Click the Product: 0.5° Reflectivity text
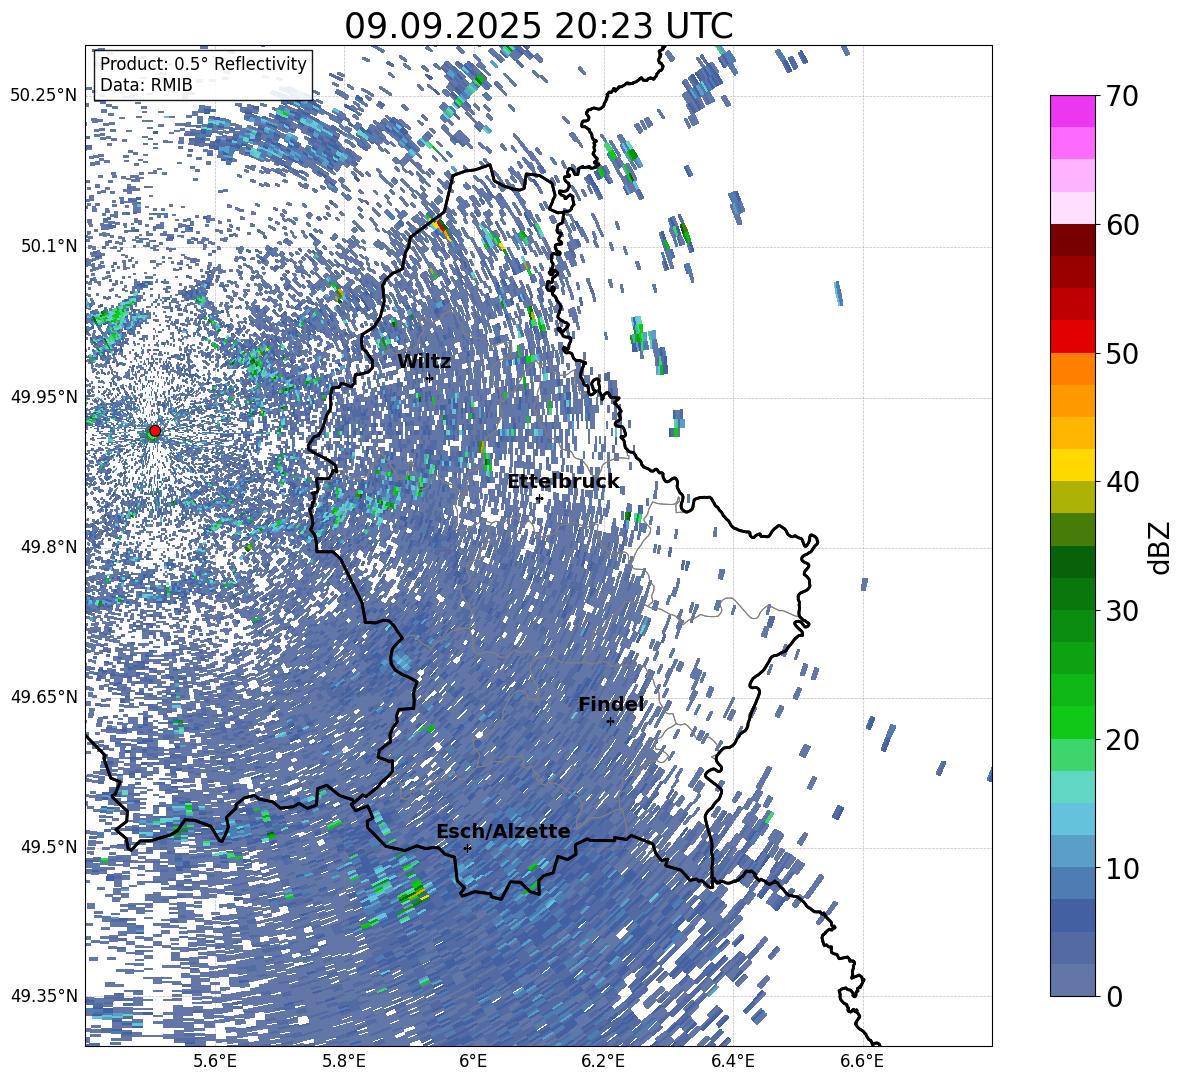This screenshot has width=1184, height=1081. point(203,64)
